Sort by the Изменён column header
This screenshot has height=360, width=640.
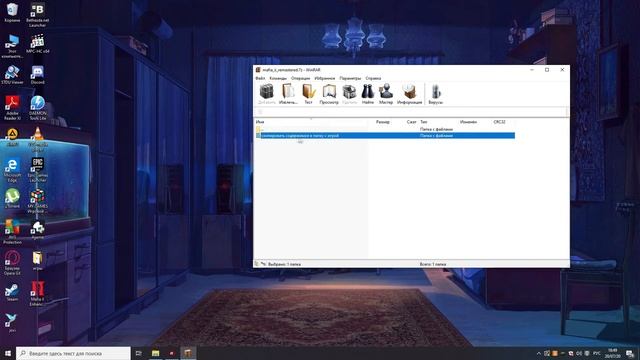pos(468,122)
